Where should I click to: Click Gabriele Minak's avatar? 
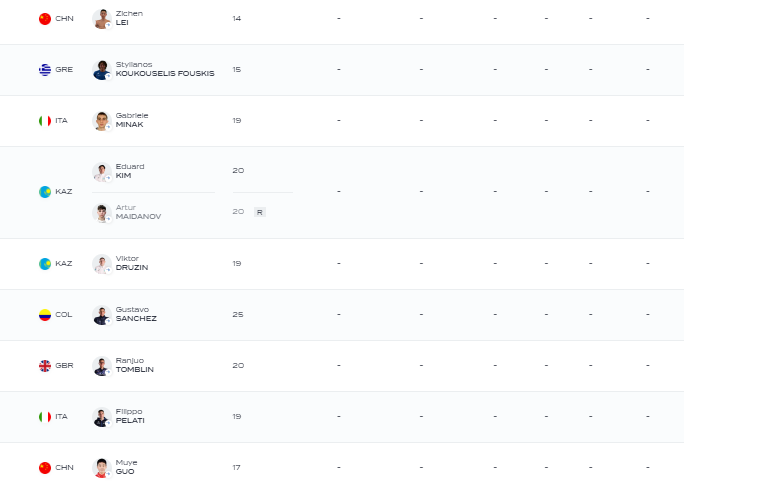[x=101, y=121]
